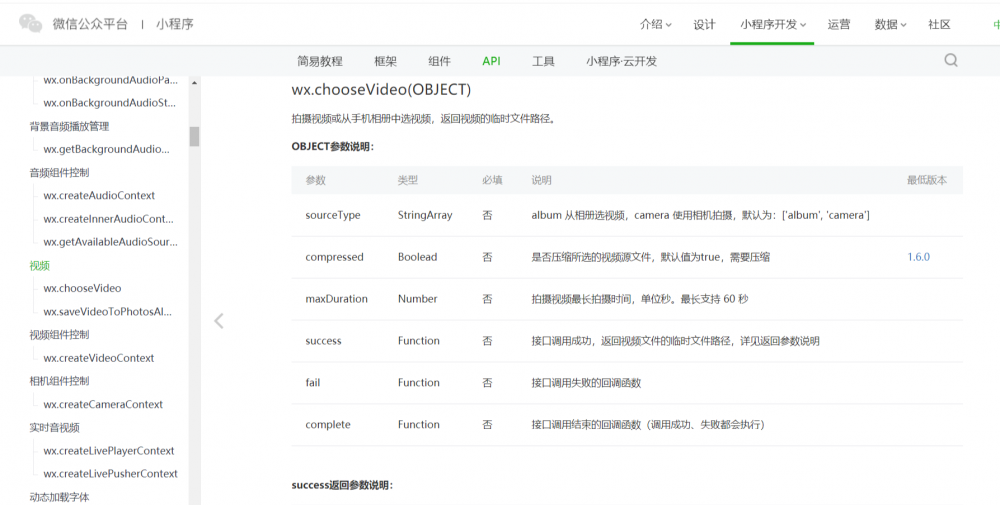Click the sourceType parameter cell
The width and height of the screenshot is (1000, 505).
333,216
